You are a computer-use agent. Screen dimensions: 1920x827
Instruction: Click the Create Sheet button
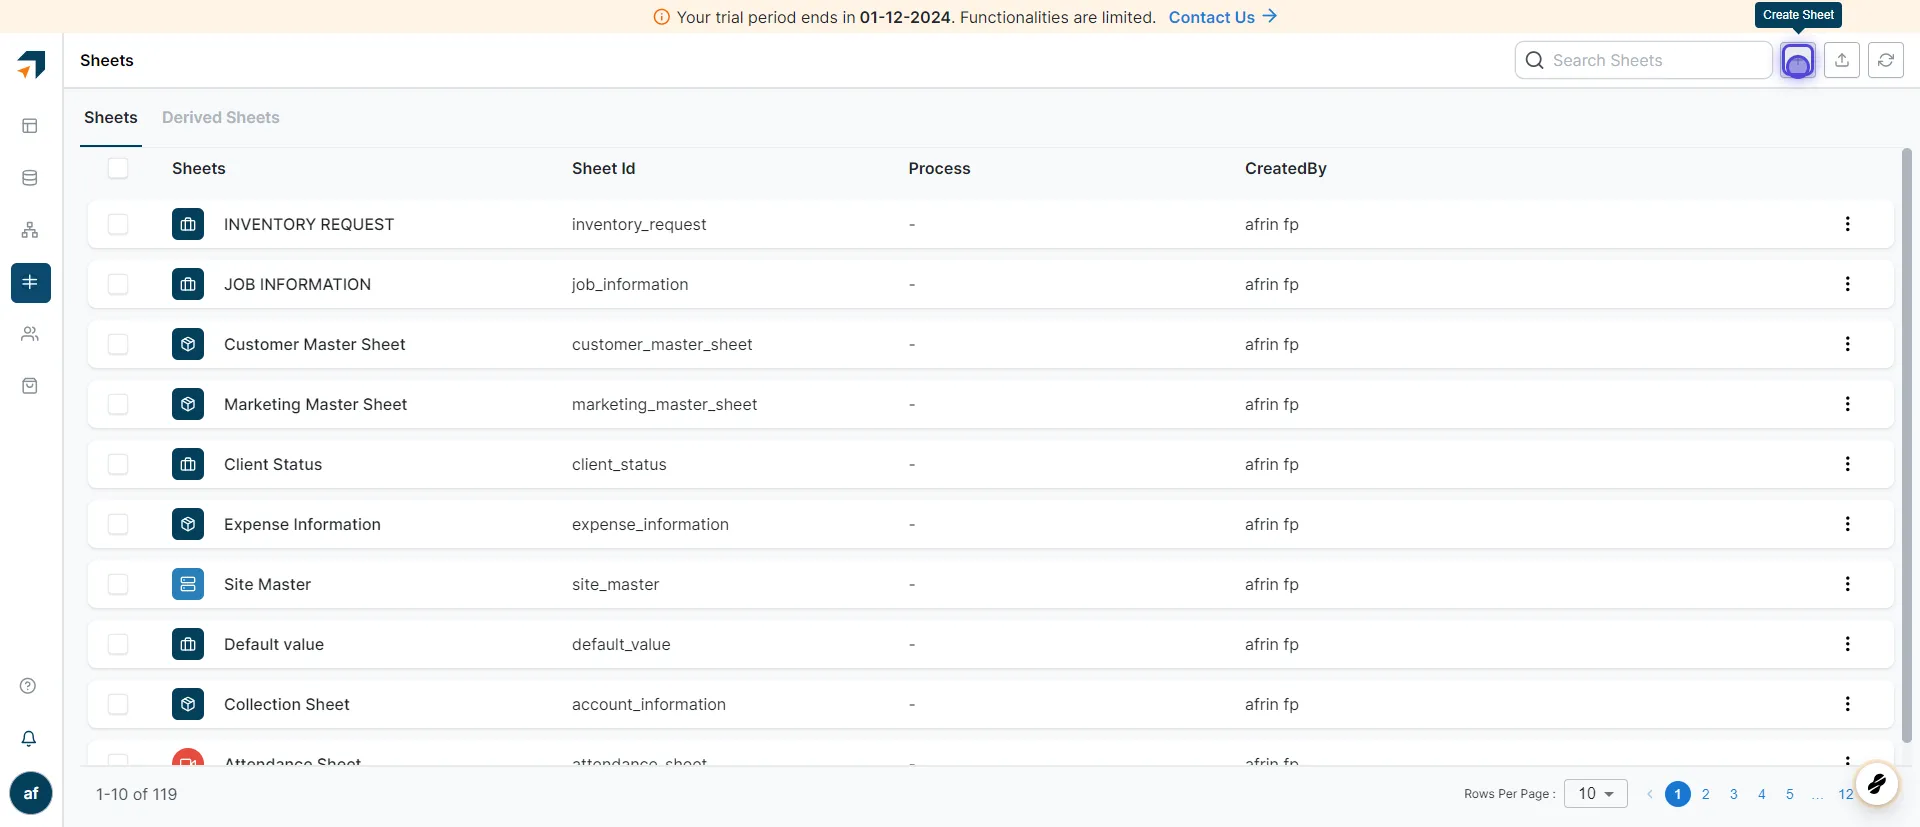pyautogui.click(x=1797, y=61)
